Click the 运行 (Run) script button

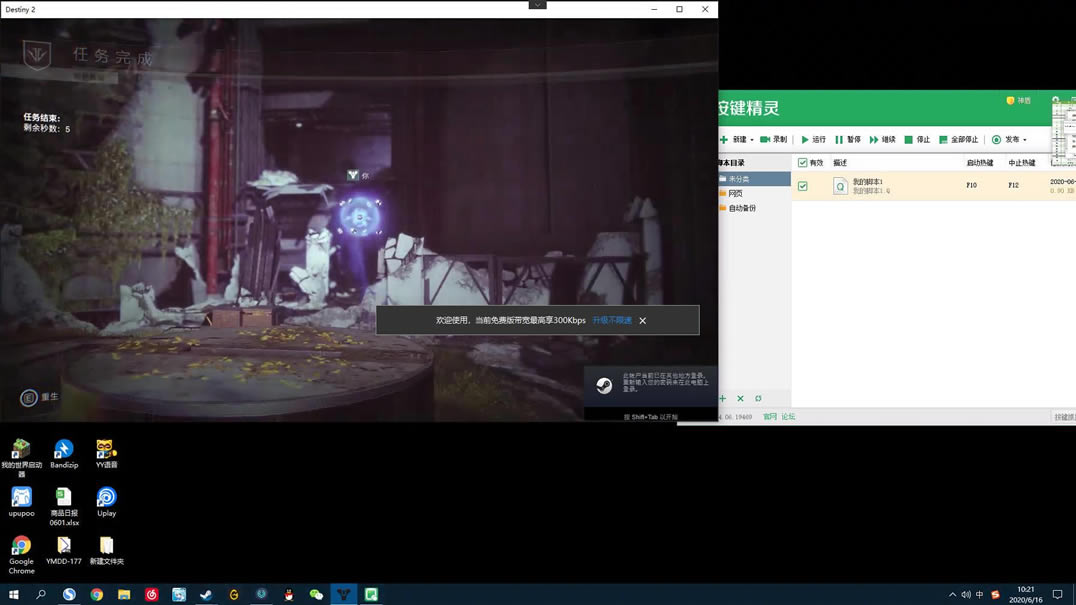[813, 140]
